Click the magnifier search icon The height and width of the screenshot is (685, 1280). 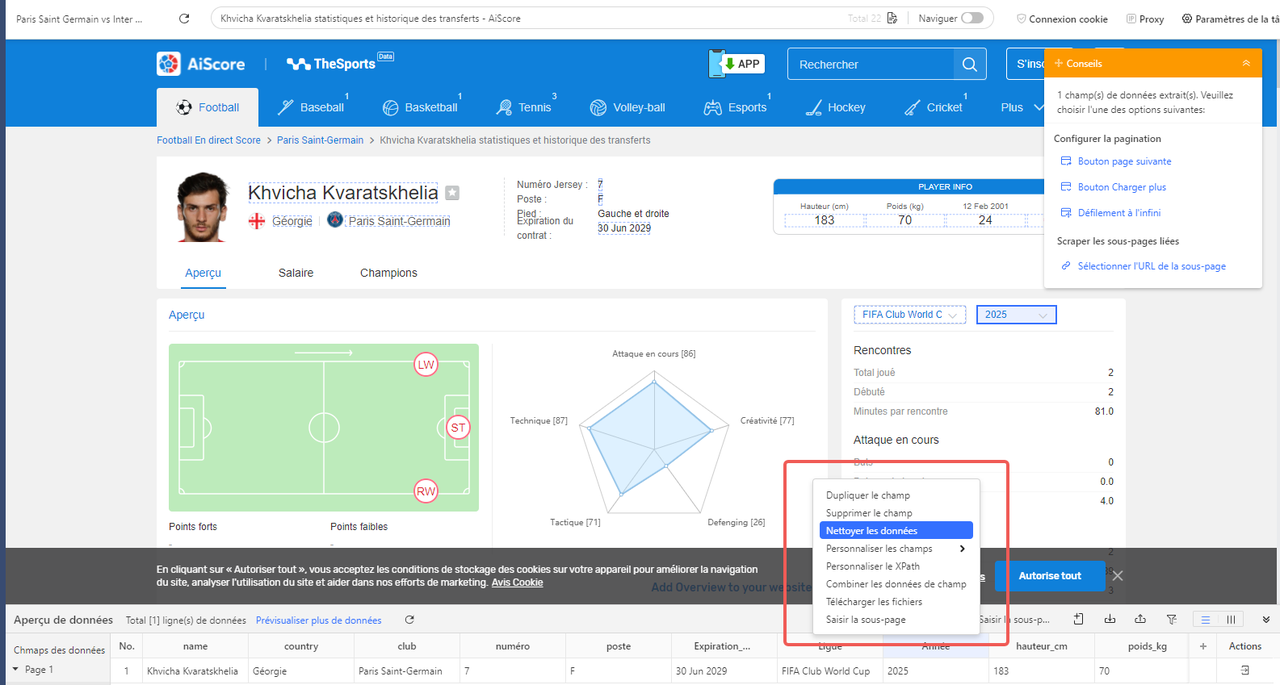(969, 64)
